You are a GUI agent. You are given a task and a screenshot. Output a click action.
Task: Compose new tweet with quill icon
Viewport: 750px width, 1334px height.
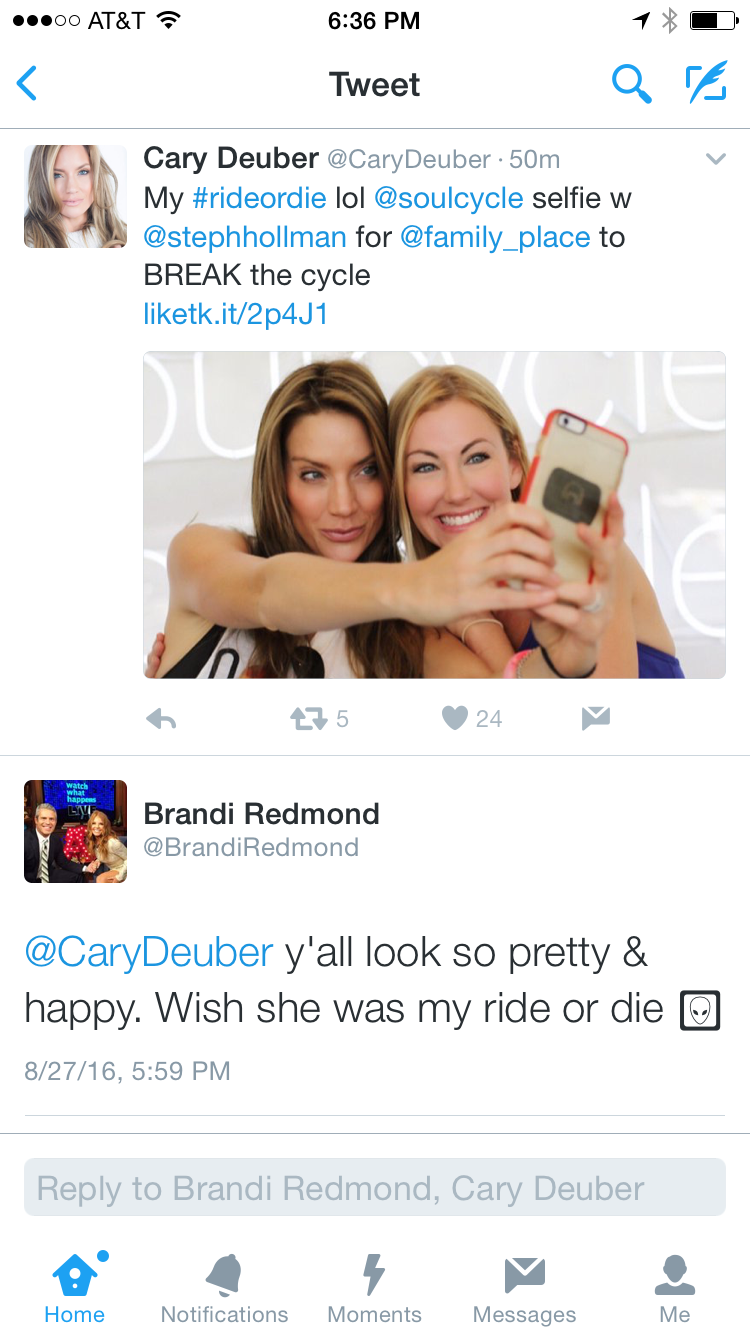click(x=706, y=84)
